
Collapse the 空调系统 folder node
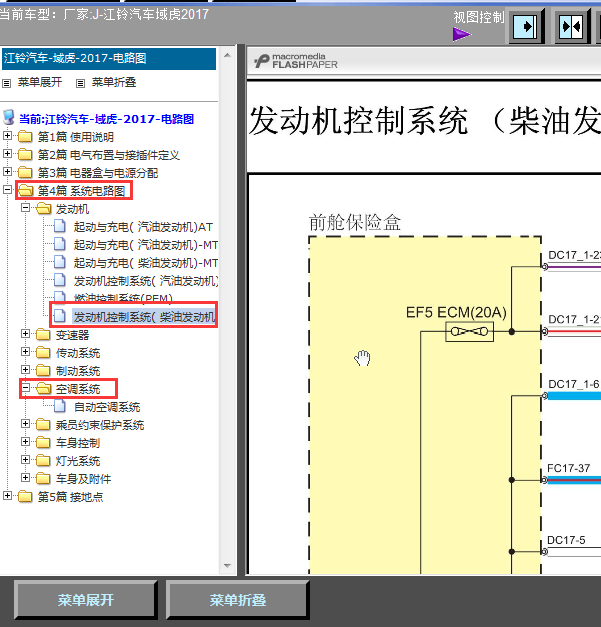[26, 387]
